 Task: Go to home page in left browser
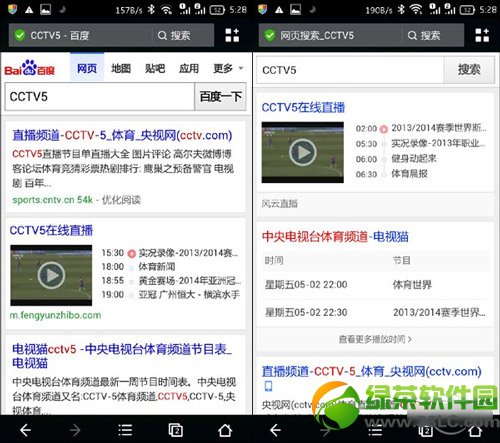point(225,430)
